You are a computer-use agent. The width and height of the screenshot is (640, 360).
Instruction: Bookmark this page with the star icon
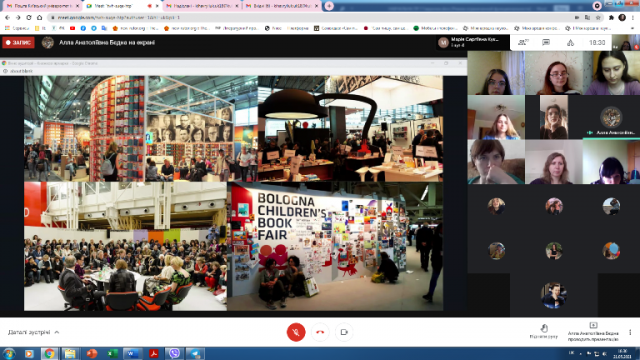coord(598,18)
